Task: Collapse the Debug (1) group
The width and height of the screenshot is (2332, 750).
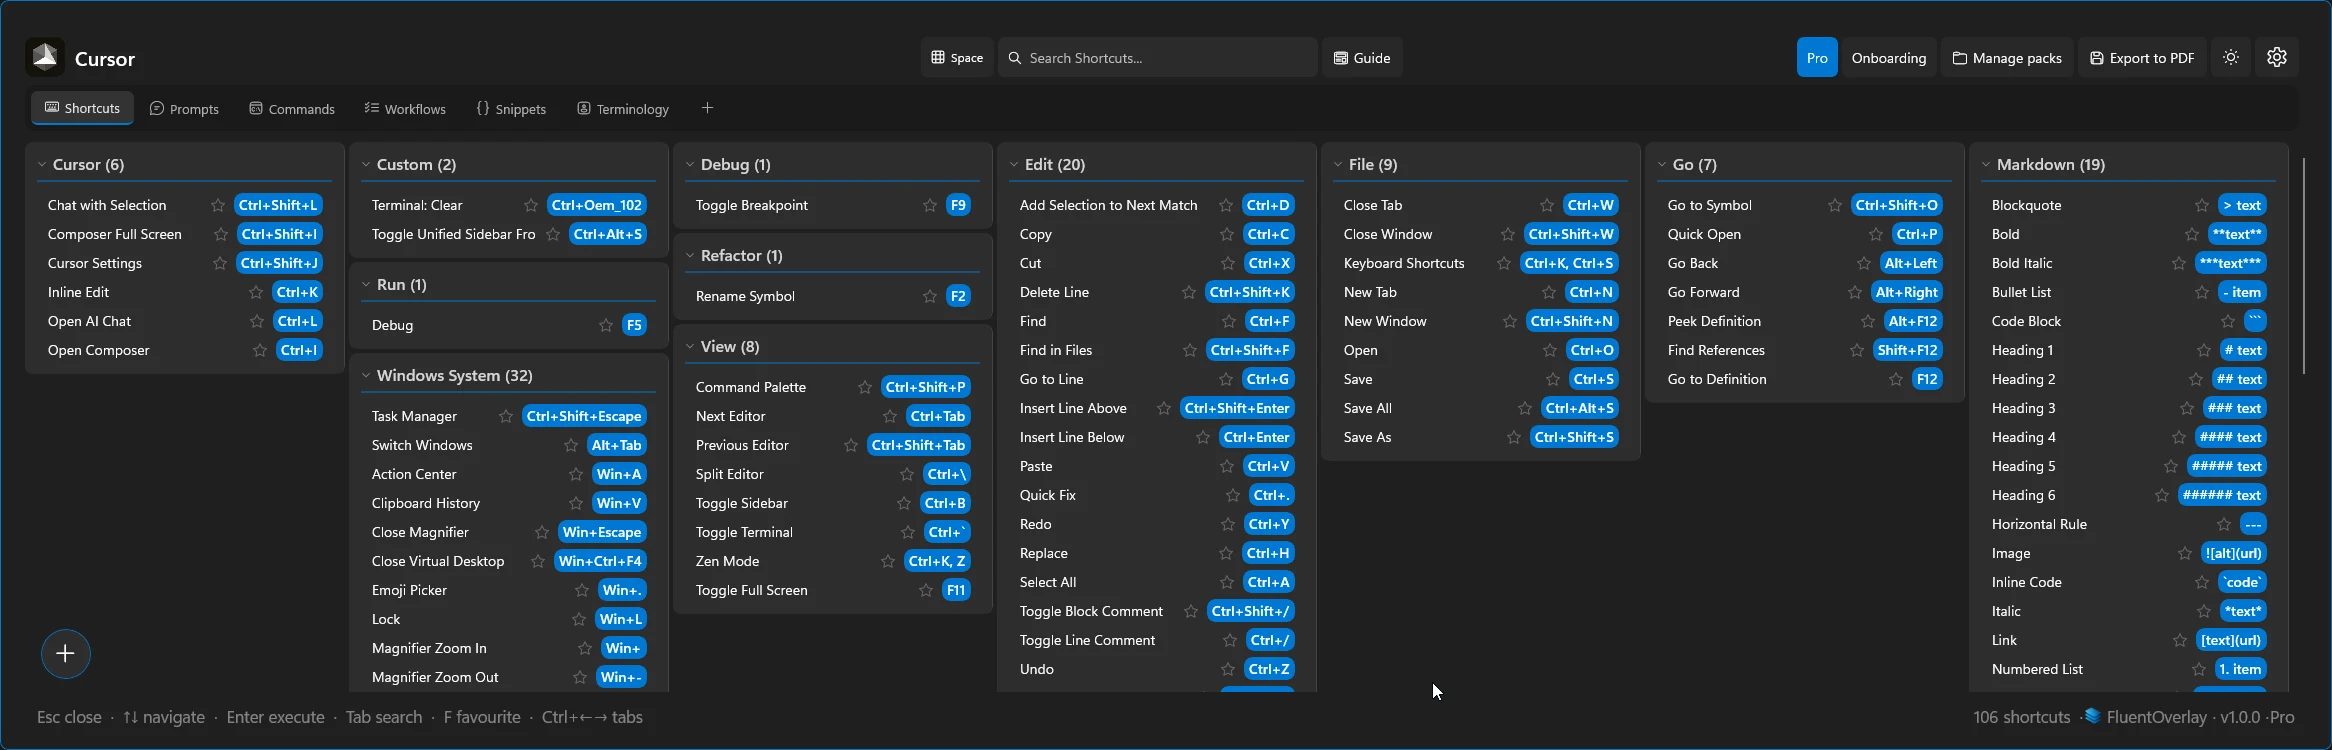Action: [690, 165]
